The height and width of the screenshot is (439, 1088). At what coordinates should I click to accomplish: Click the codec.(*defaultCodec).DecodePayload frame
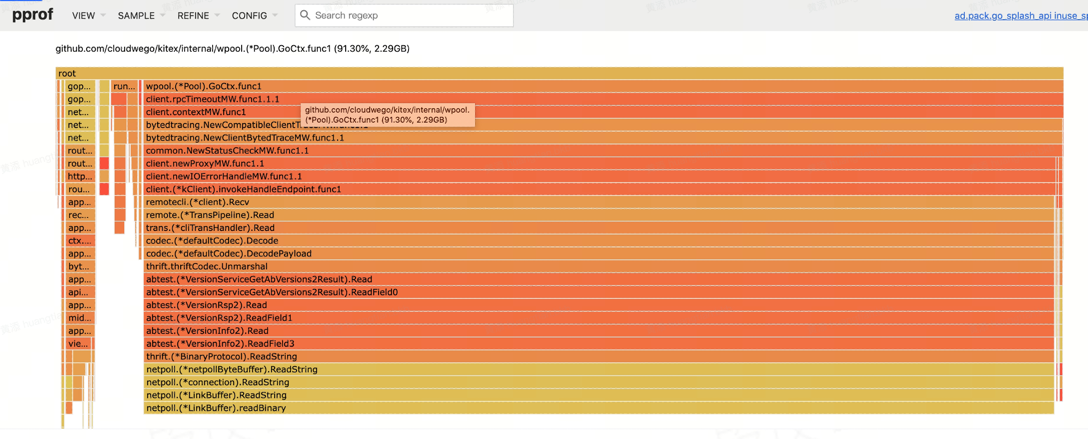tap(600, 254)
